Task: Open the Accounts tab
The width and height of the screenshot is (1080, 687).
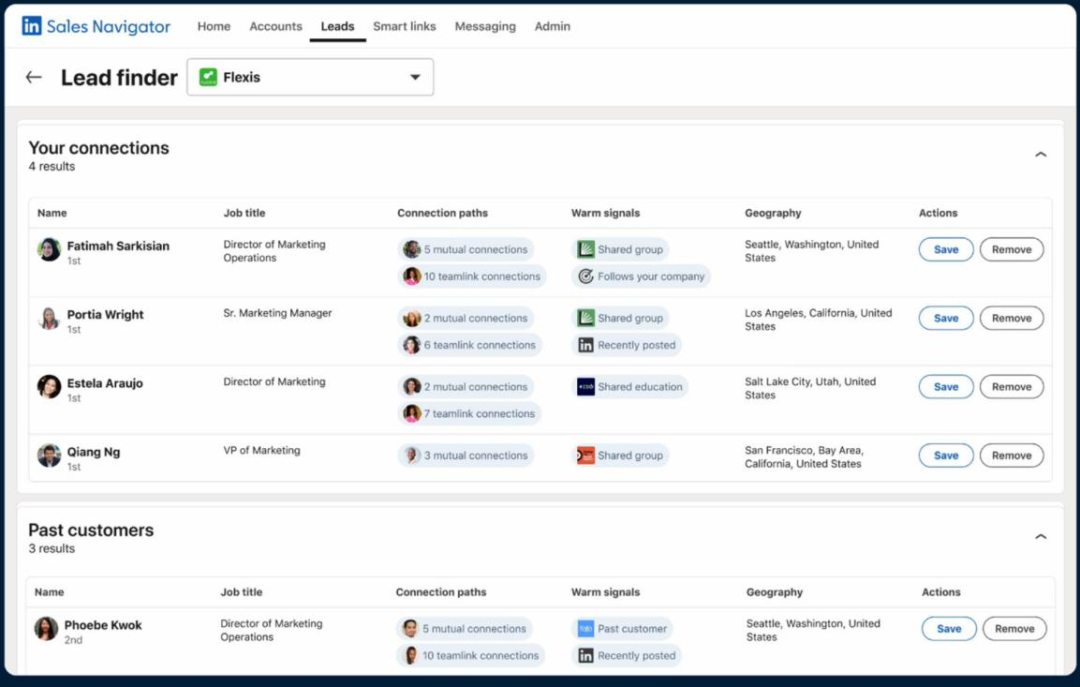Action: [x=276, y=26]
